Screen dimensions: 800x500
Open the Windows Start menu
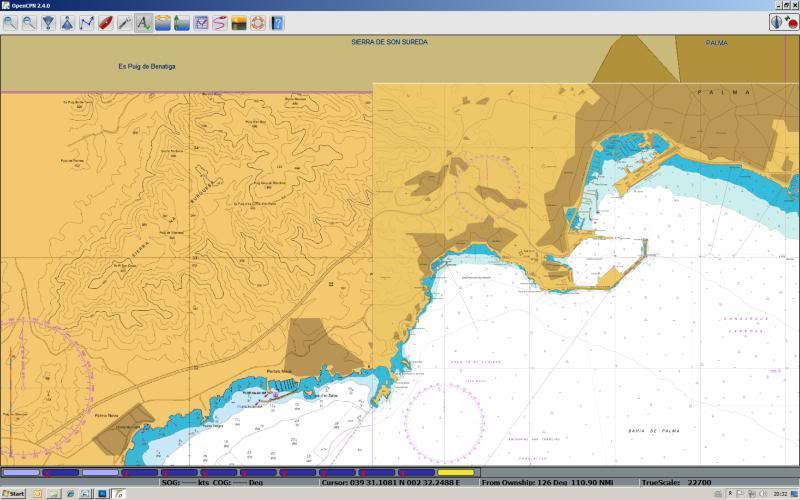(x=13, y=494)
